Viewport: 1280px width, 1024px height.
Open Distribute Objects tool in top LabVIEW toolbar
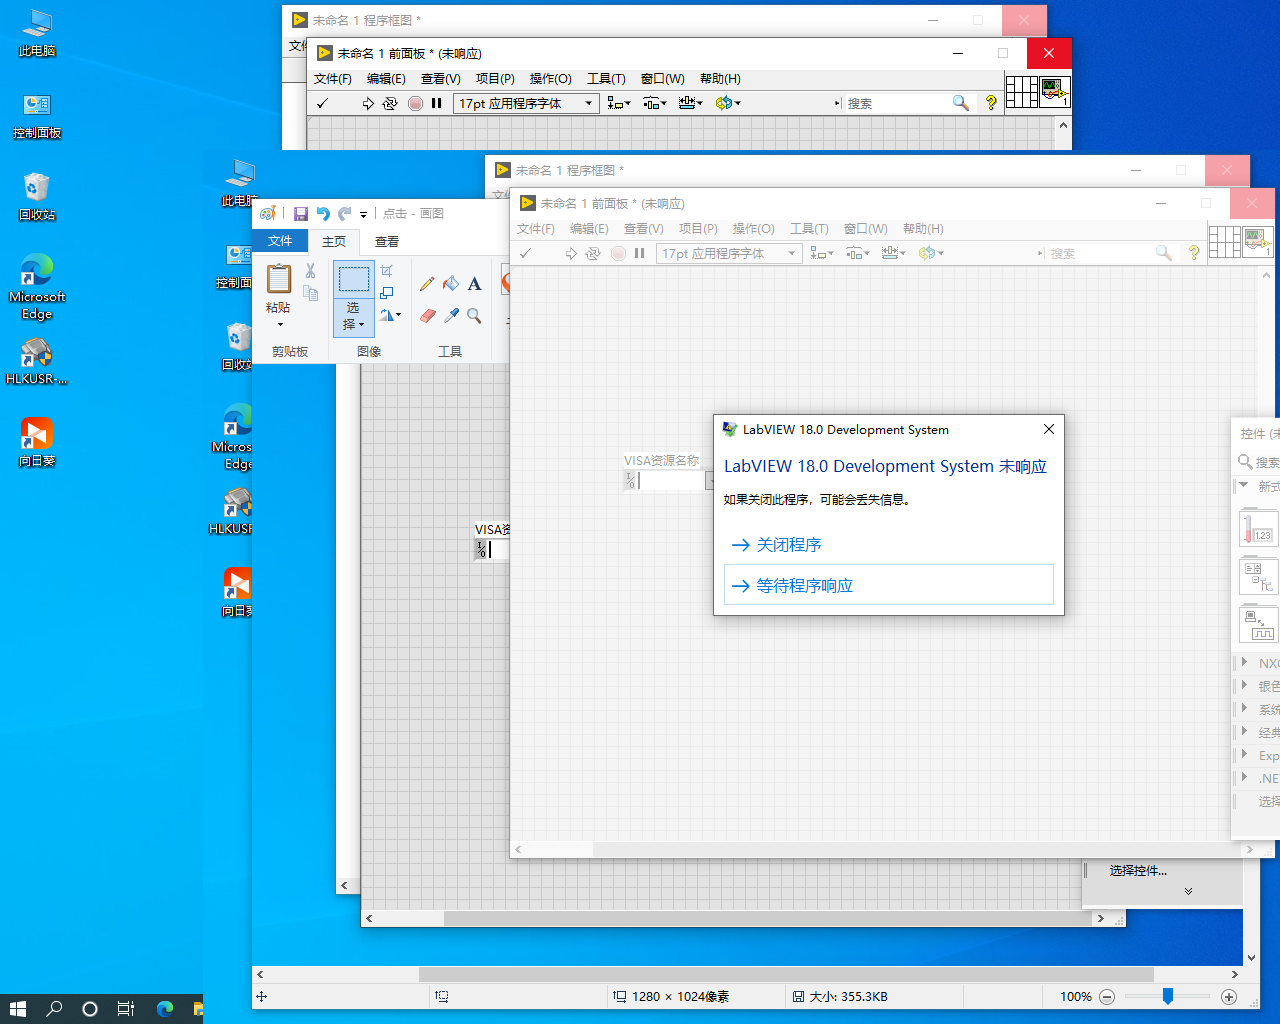tap(655, 103)
